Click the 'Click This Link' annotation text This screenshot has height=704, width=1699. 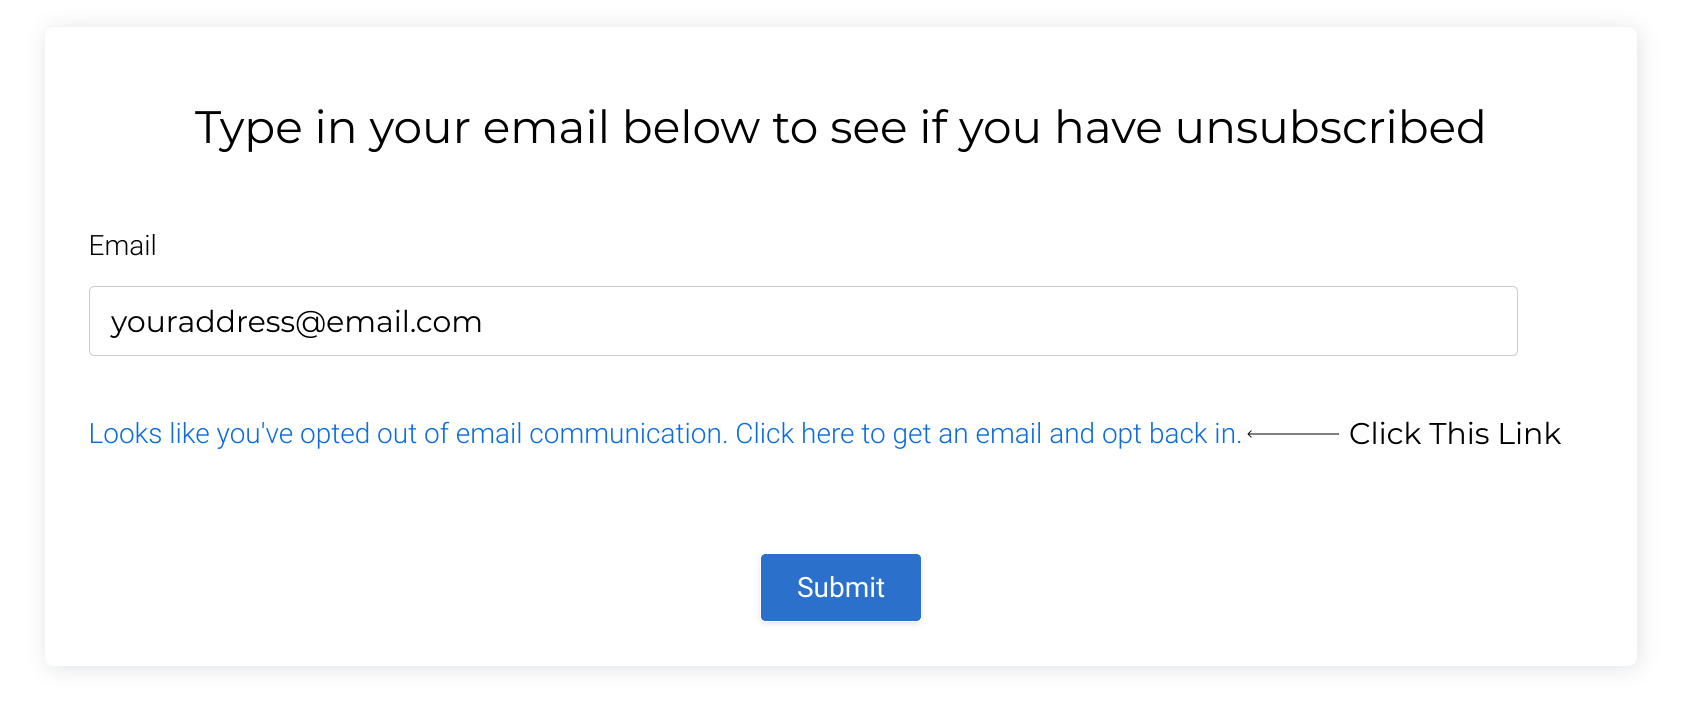1454,434
